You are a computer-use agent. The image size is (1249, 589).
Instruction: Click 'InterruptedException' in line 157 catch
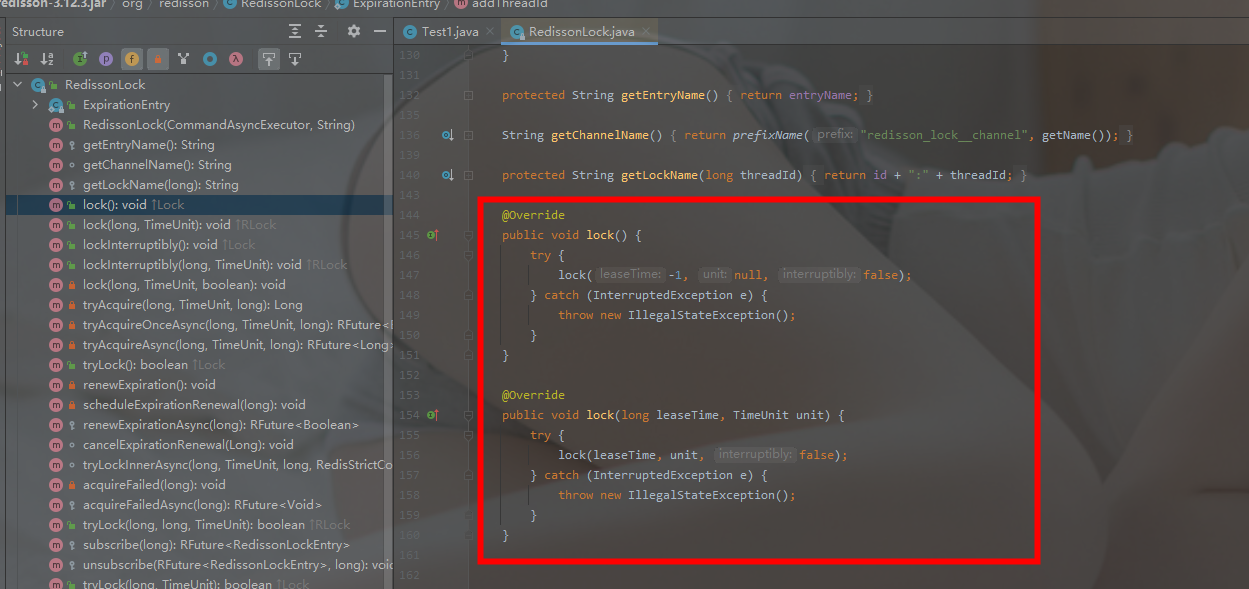(x=662, y=475)
